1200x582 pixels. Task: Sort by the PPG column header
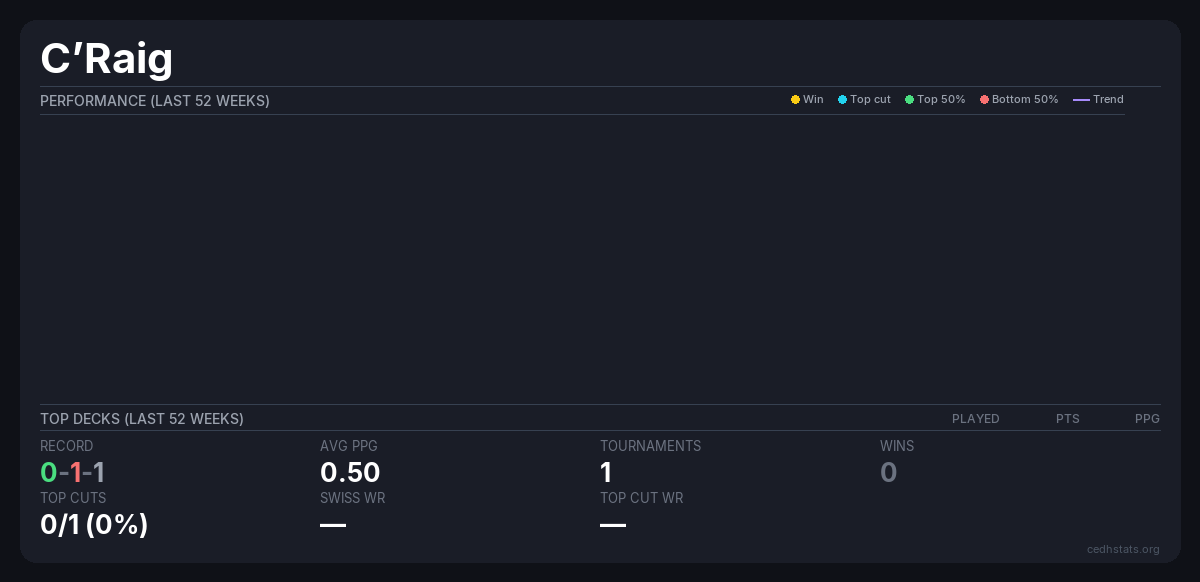coord(1147,419)
